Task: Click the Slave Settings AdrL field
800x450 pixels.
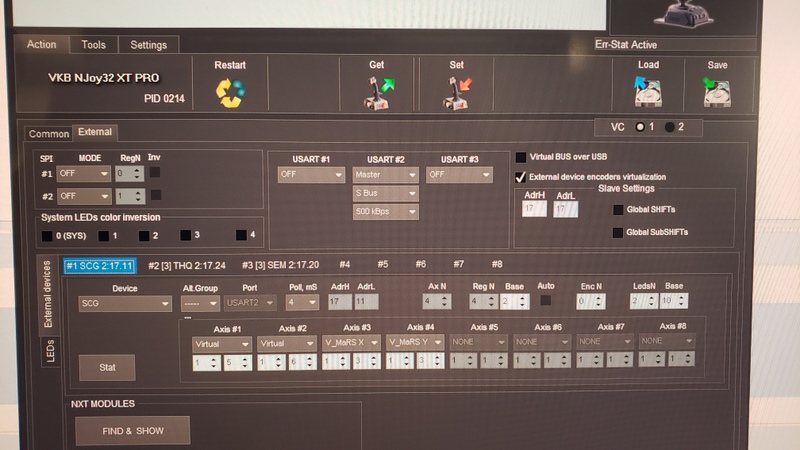Action: pos(565,209)
